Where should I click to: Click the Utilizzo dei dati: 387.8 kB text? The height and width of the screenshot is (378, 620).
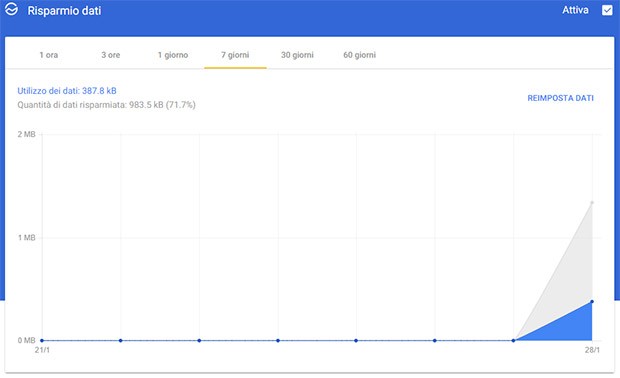[x=67, y=91]
